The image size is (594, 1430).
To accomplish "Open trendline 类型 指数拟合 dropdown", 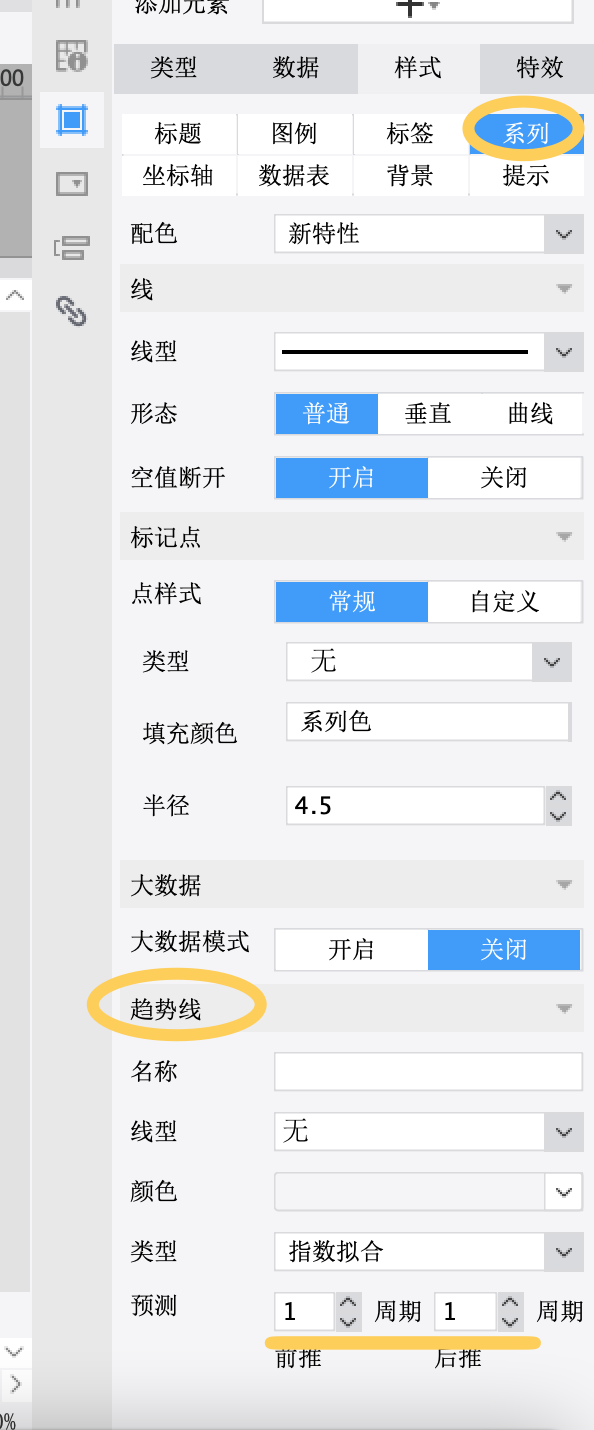I will [429, 1251].
